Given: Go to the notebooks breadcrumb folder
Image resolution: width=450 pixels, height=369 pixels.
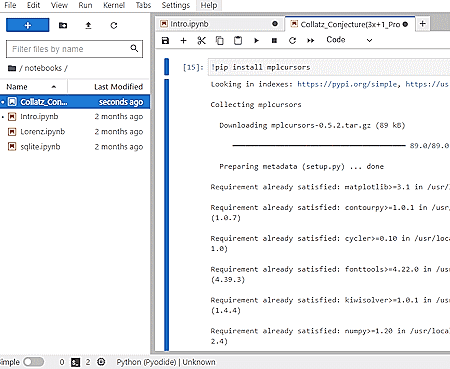Looking at the screenshot, I should click(x=43, y=68).
